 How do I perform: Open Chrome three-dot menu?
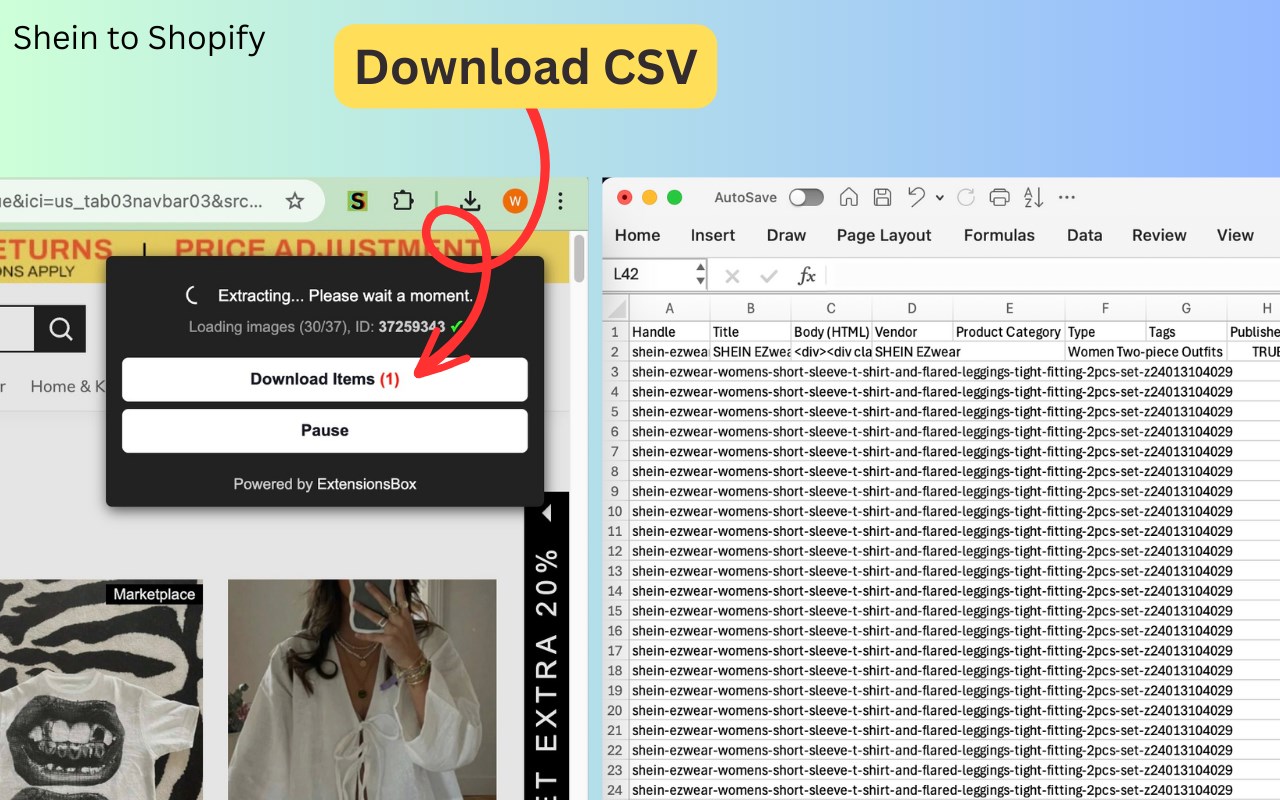pyautogui.click(x=560, y=201)
